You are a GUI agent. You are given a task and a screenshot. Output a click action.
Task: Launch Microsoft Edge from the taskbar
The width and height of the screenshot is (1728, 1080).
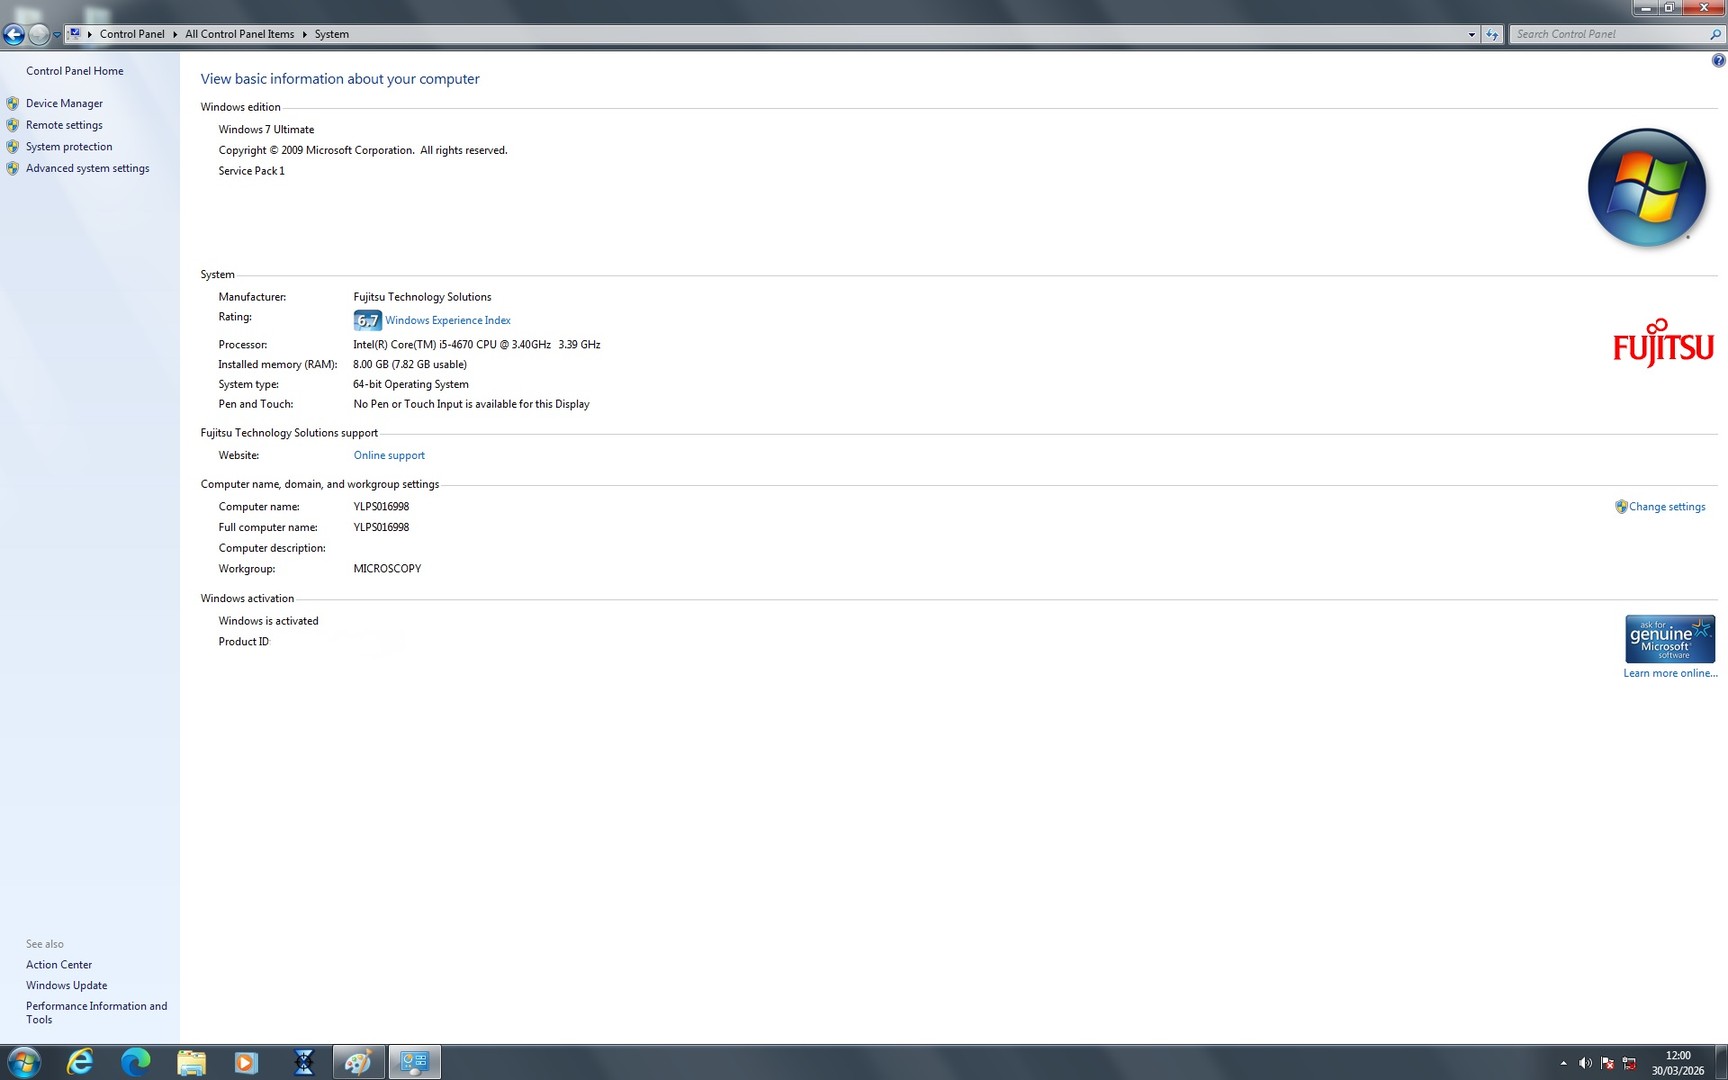tap(135, 1062)
